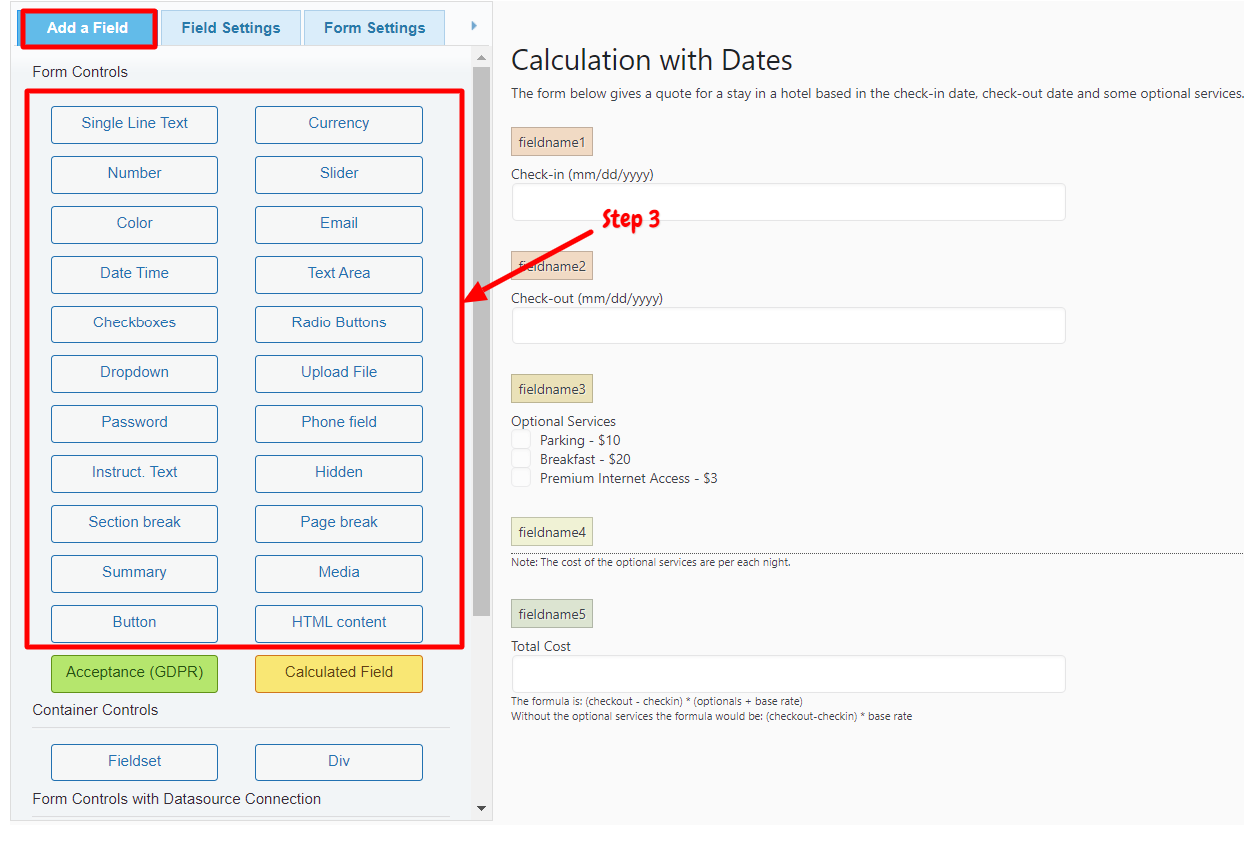Add a Radio Buttons control
The width and height of the screenshot is (1244, 848).
(339, 323)
